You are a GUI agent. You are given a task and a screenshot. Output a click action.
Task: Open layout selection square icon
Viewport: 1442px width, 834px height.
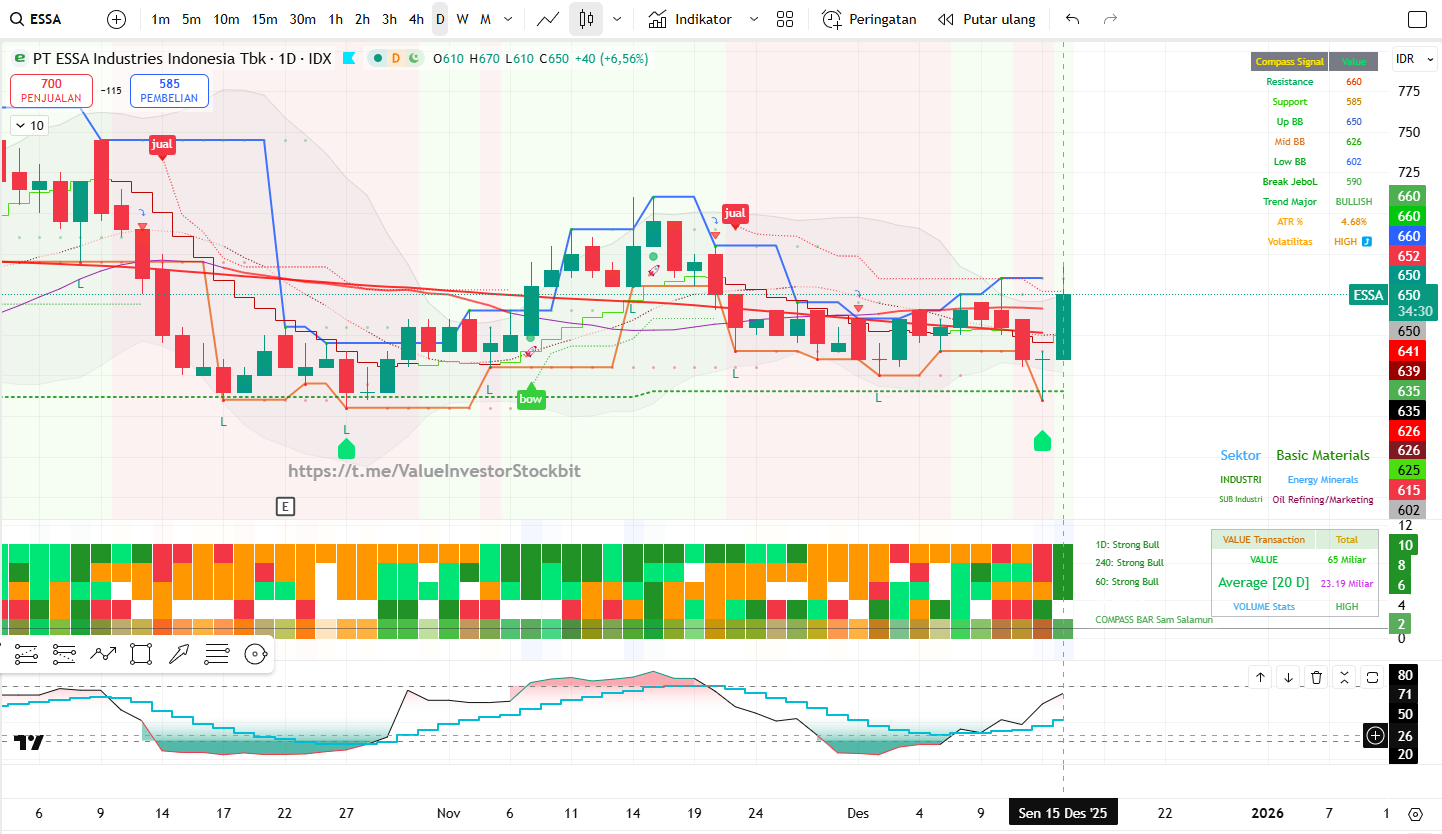1417,19
